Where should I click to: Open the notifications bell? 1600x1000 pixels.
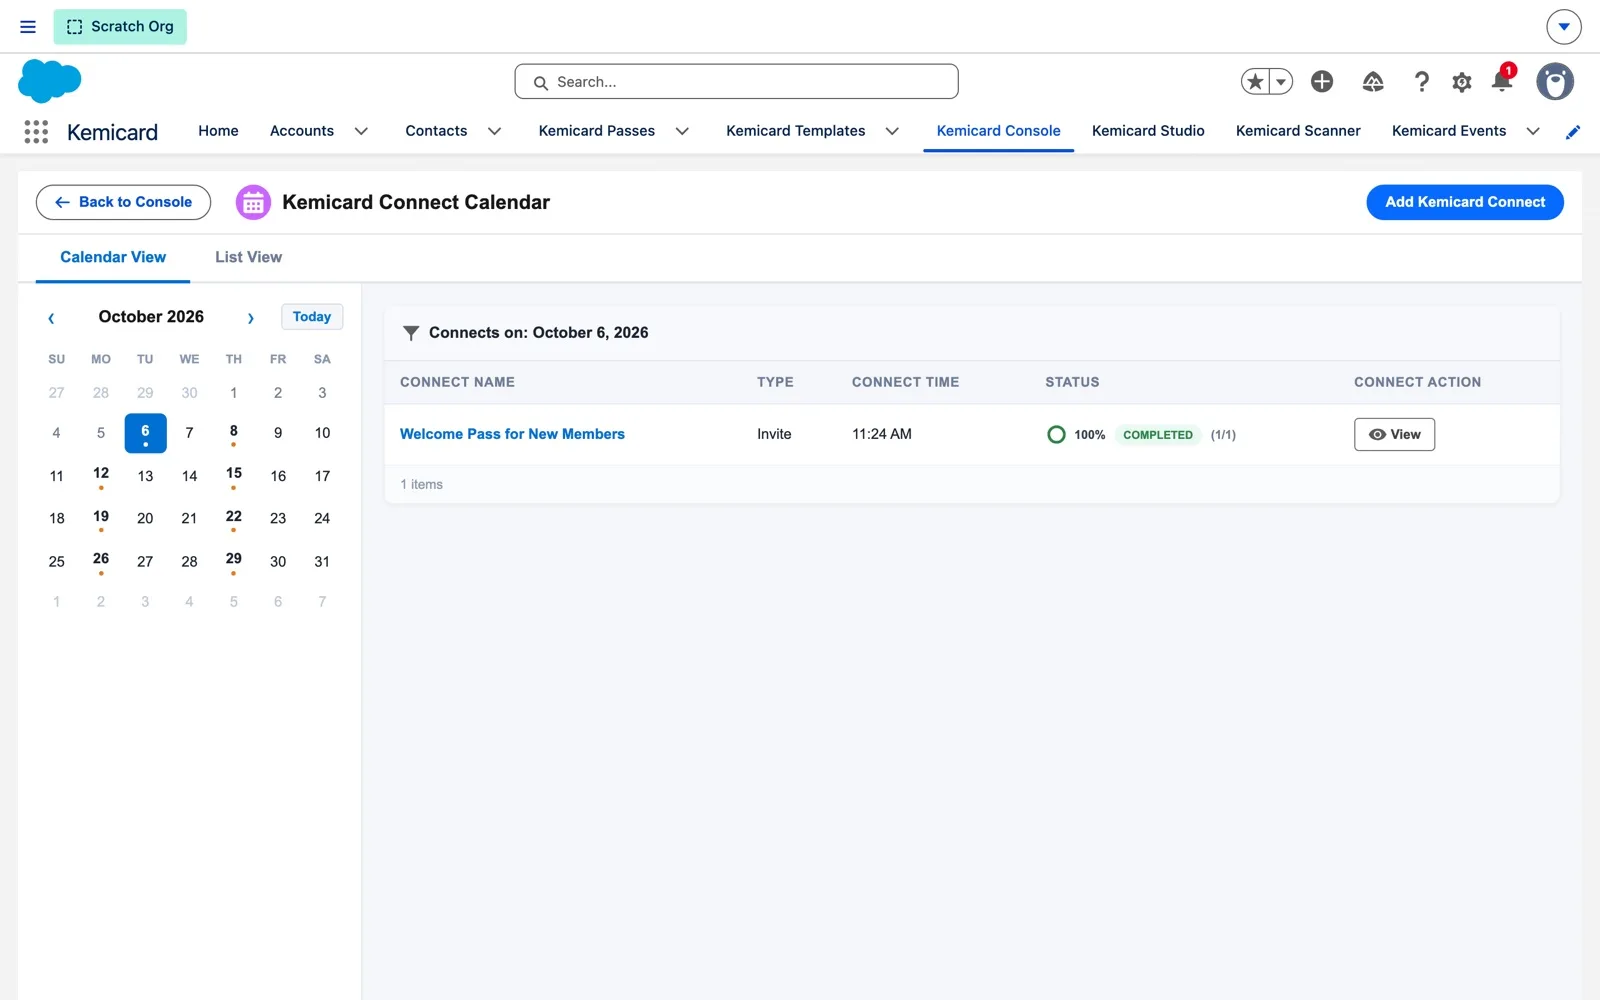coord(1502,82)
